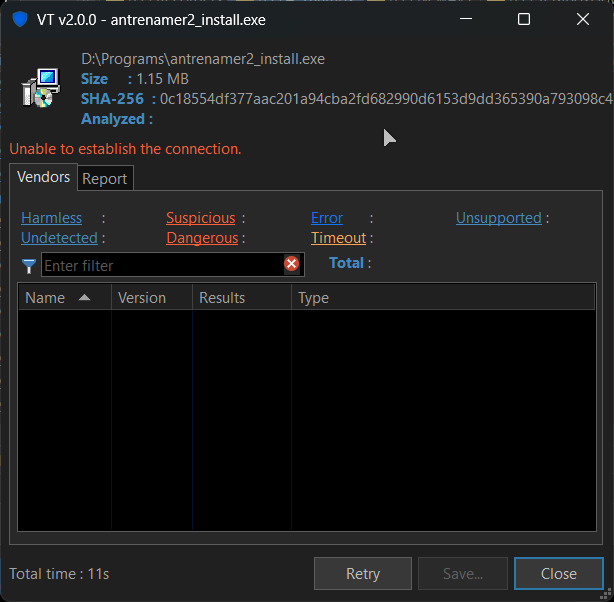Click the window resize grip

tap(607, 595)
